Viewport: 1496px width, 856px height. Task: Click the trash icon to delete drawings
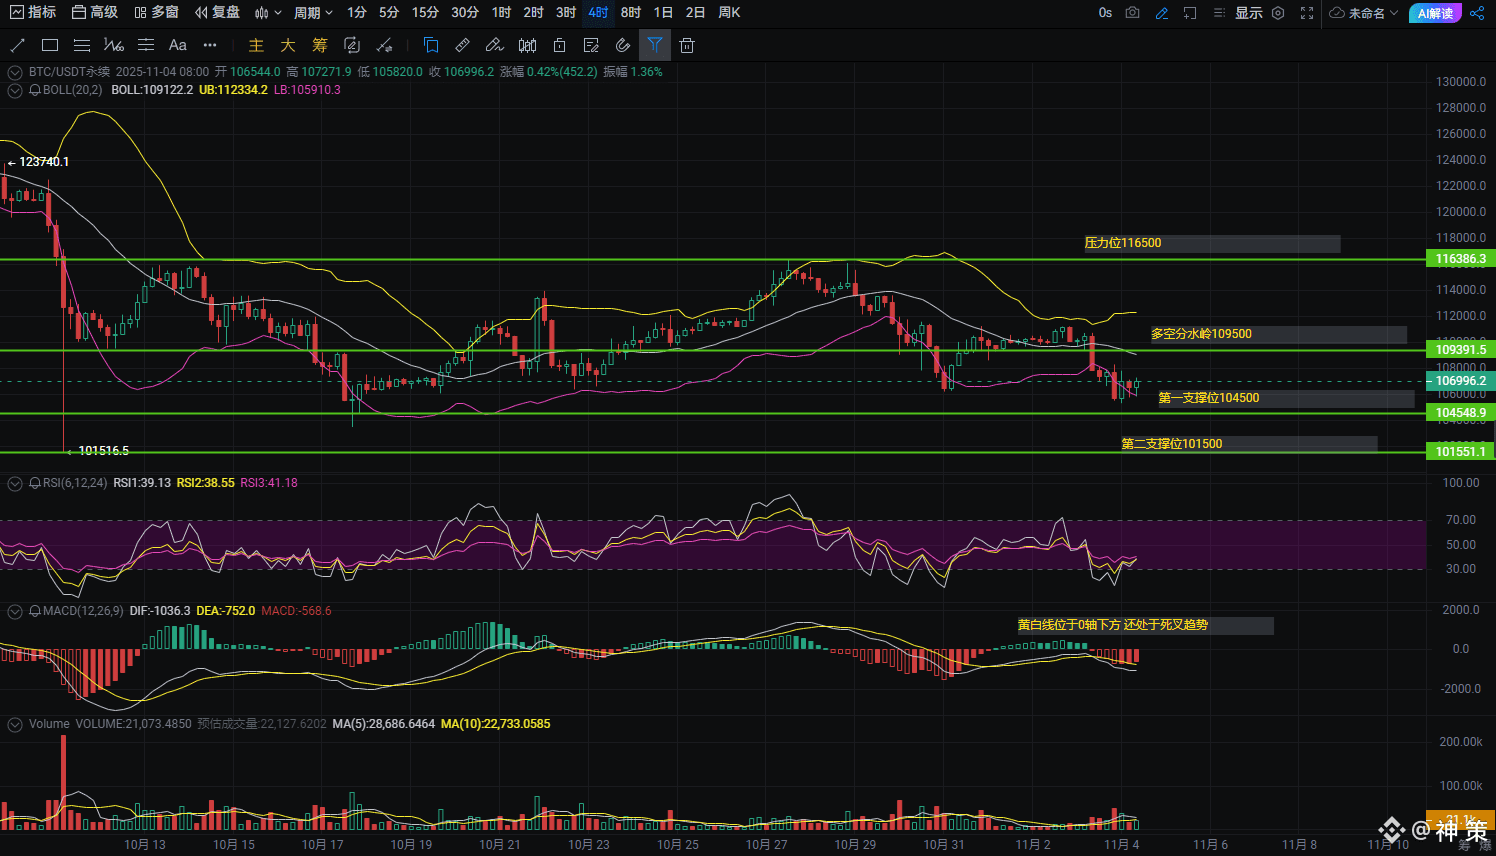point(686,45)
